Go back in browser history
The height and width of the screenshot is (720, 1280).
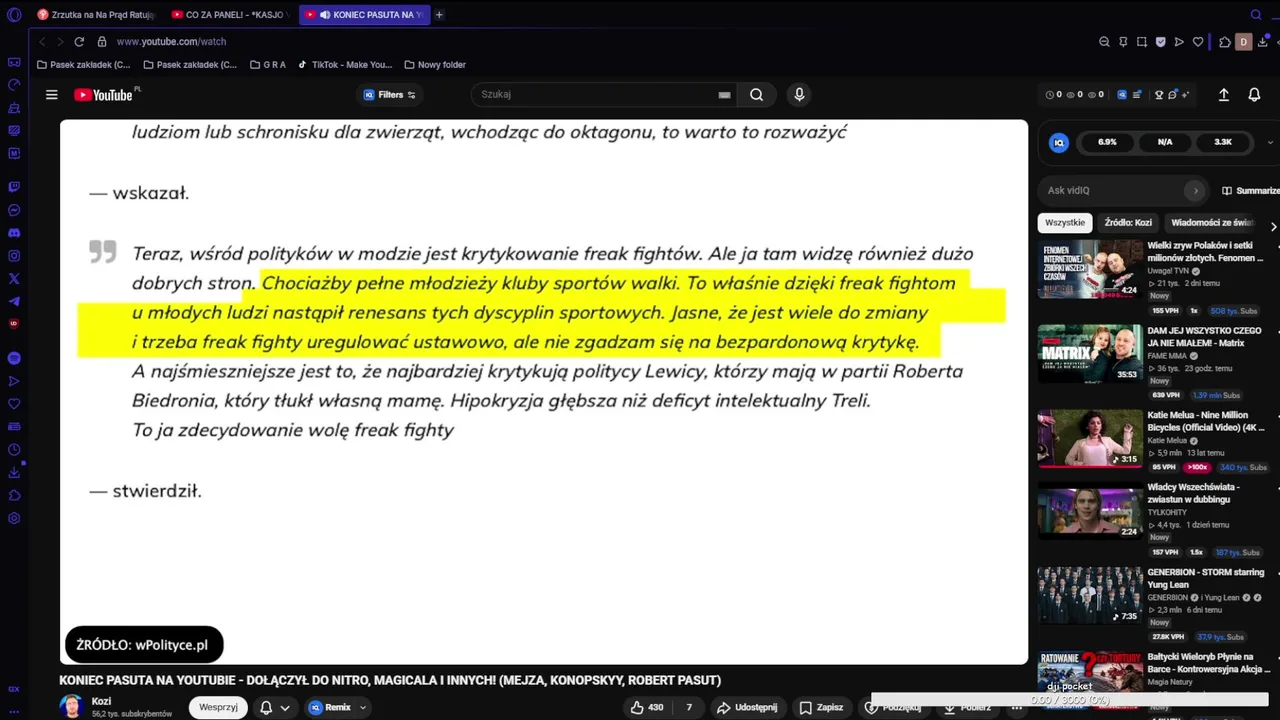(42, 42)
